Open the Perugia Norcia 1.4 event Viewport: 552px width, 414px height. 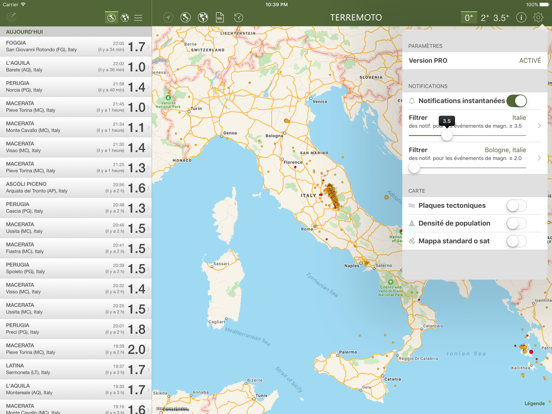pyautogui.click(x=76, y=87)
